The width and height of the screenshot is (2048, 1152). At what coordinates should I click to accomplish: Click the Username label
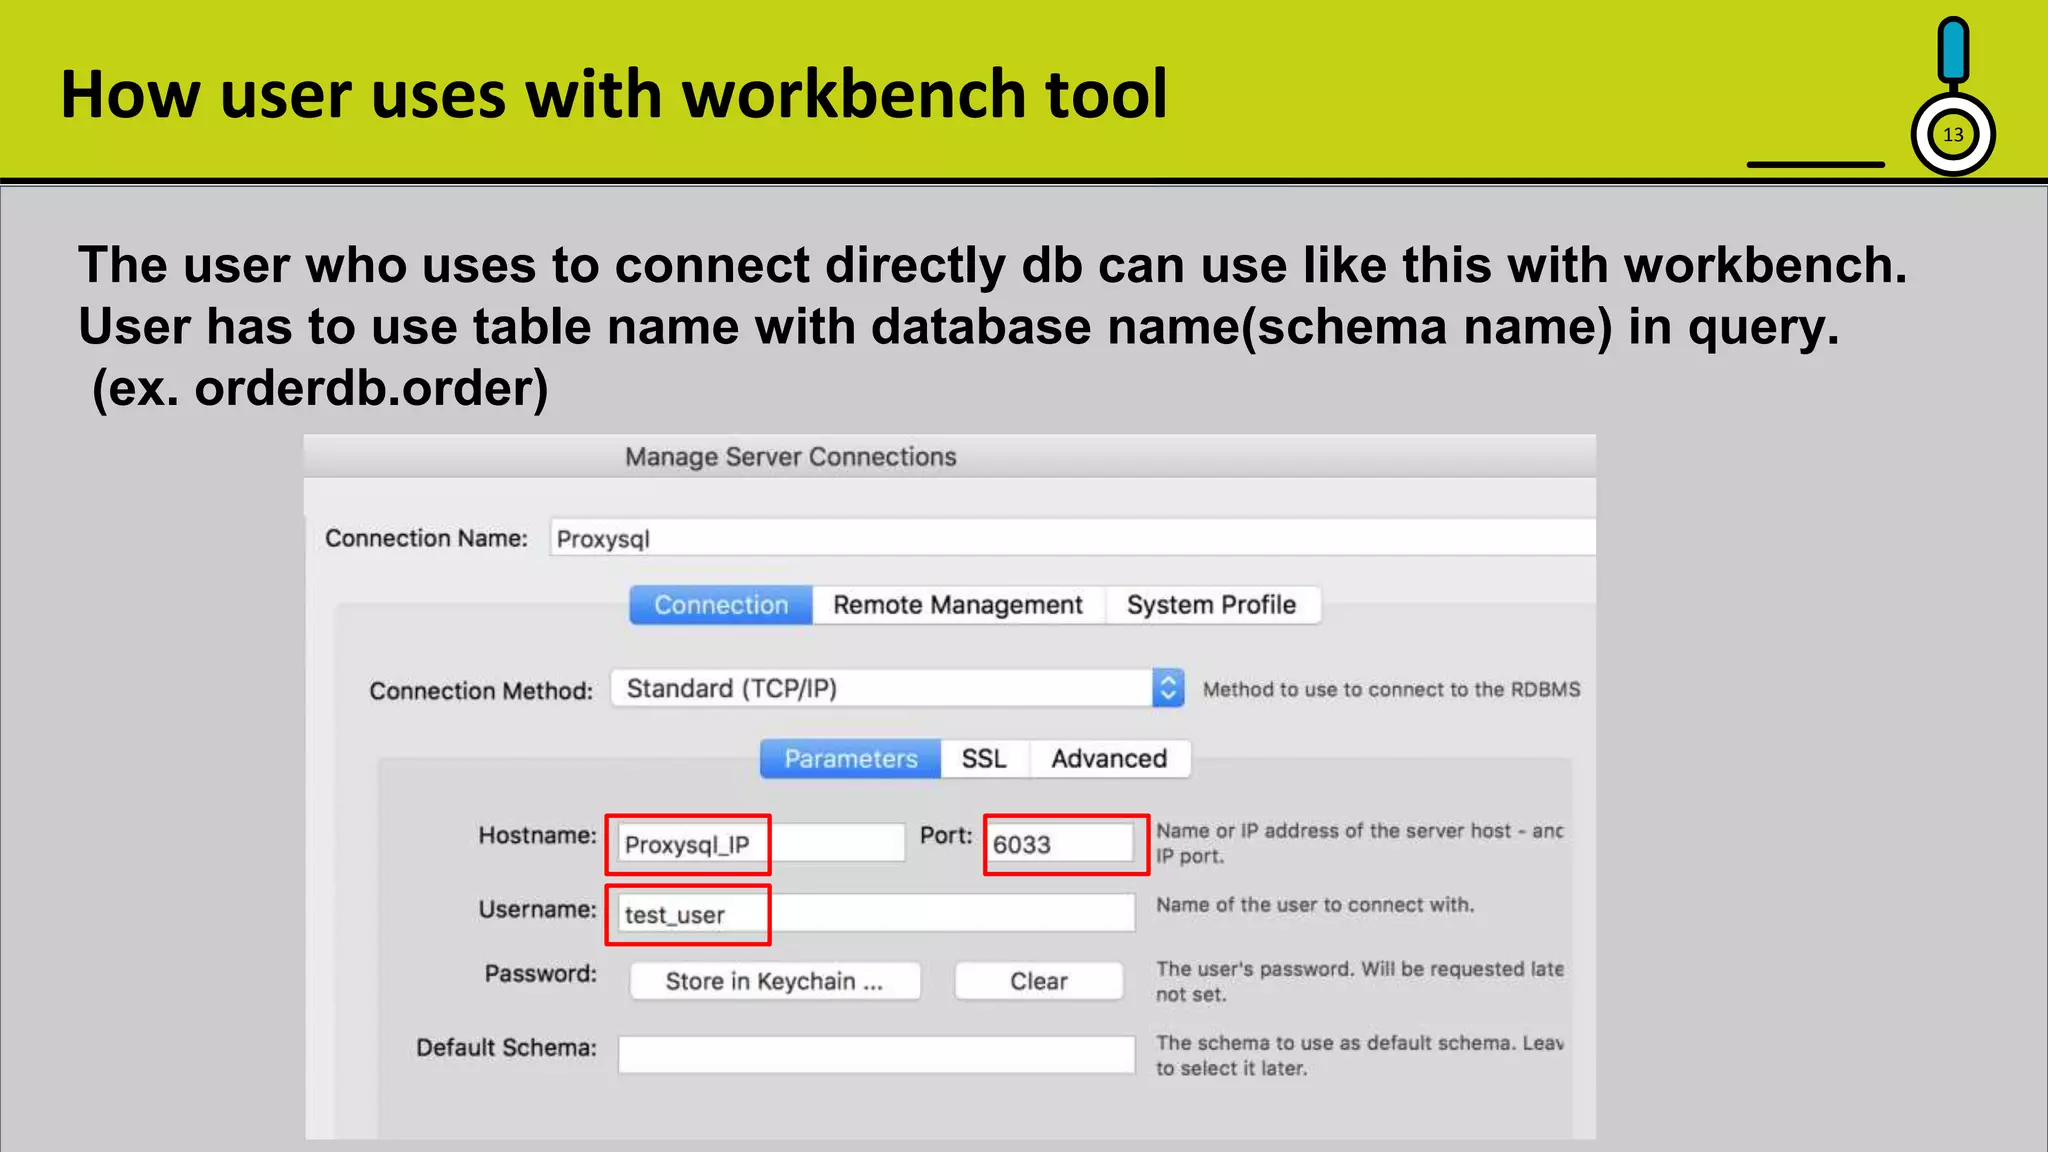(537, 909)
